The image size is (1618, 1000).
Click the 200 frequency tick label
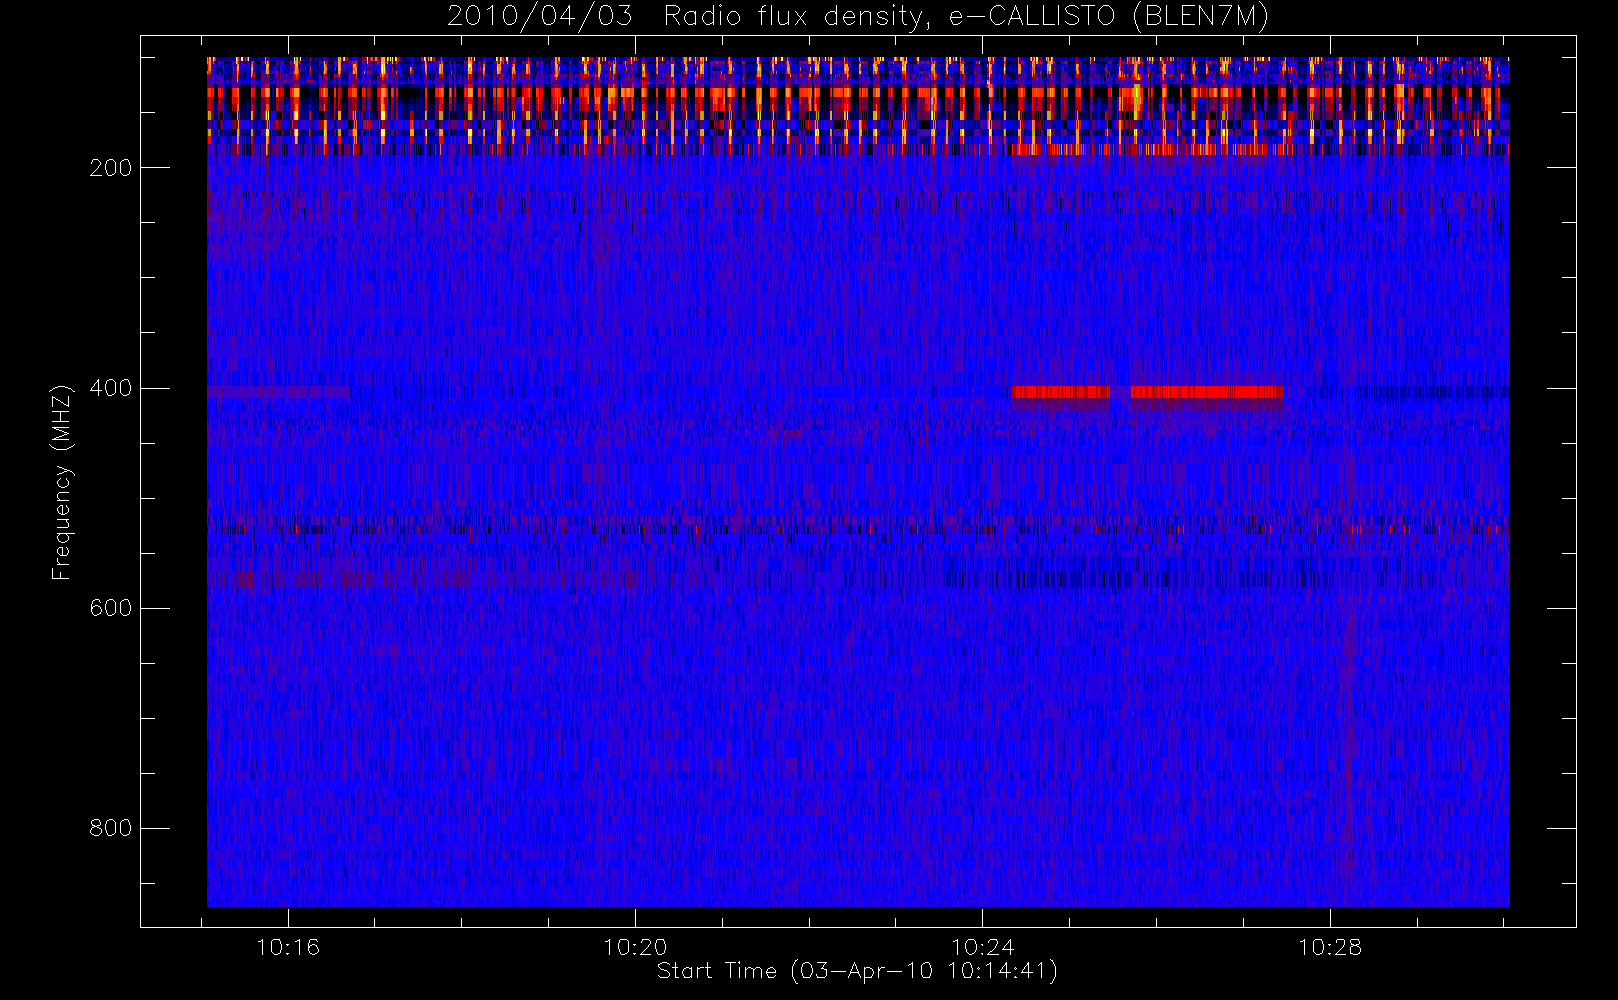point(110,168)
